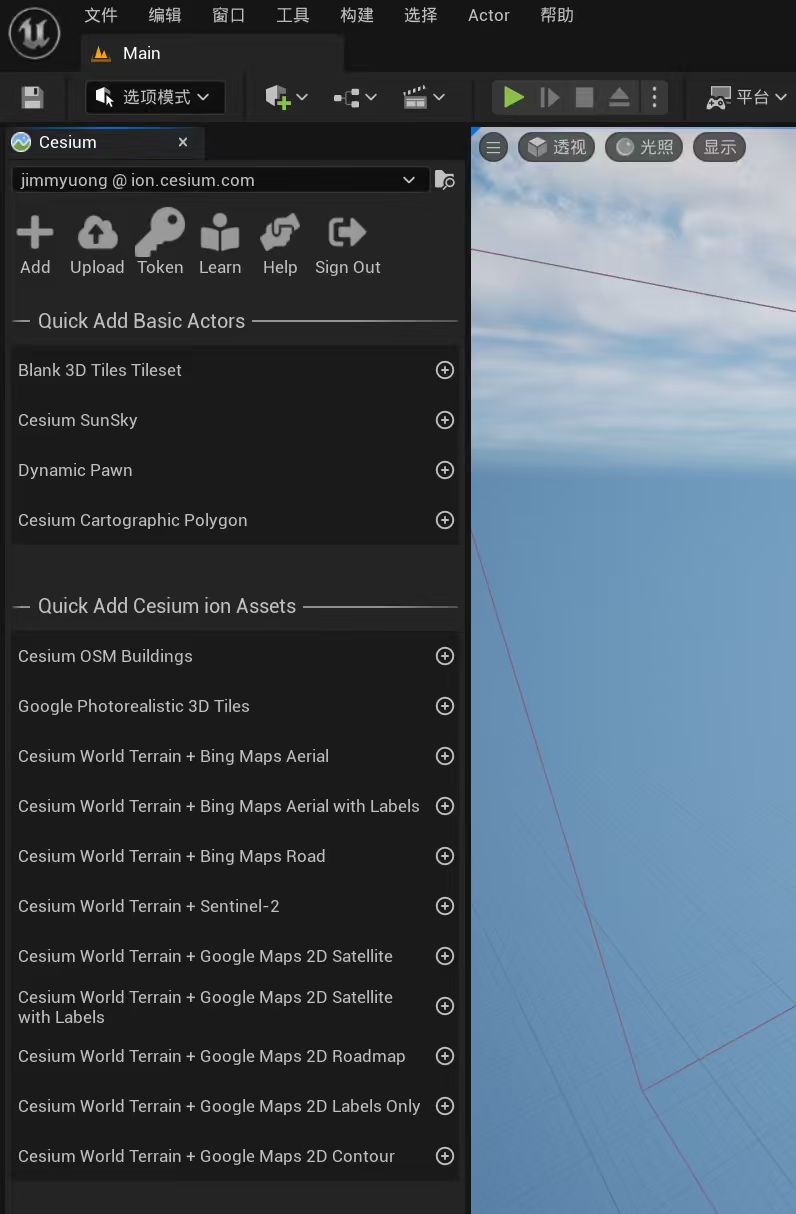Screen dimensions: 796x1214
Task: Click the 光照 lighting view mode button
Action: tap(644, 148)
